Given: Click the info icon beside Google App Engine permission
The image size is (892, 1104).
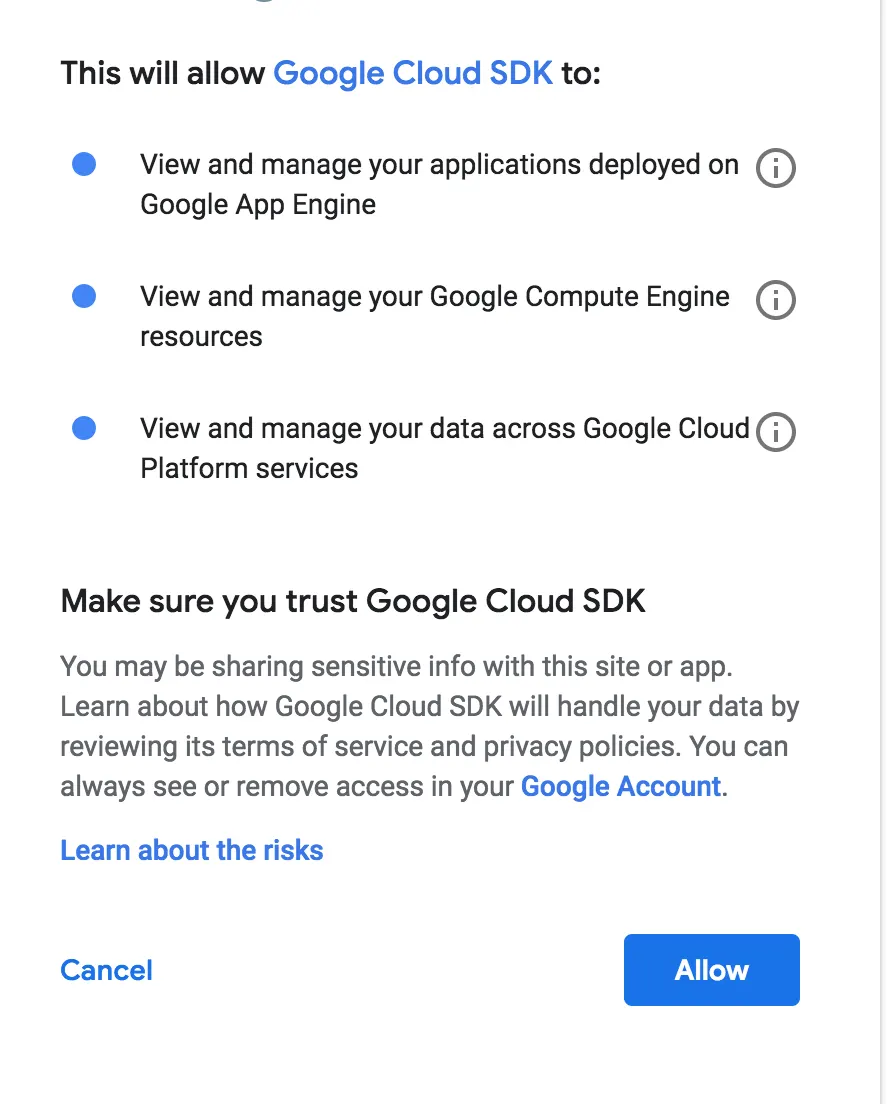Looking at the screenshot, I should (x=775, y=168).
